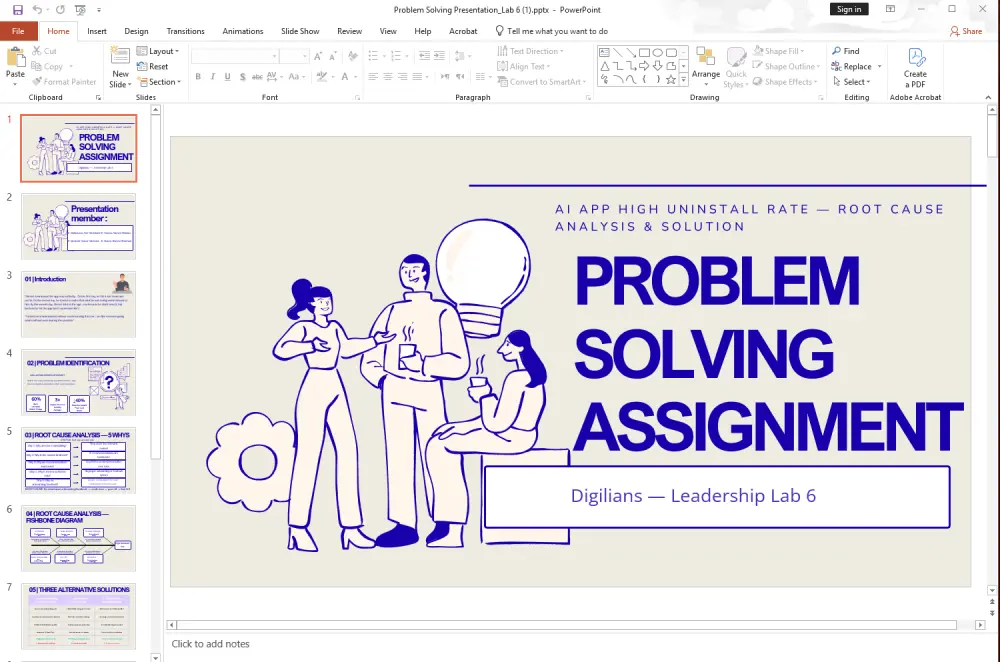Click Clear All Formatting icon

point(353,56)
